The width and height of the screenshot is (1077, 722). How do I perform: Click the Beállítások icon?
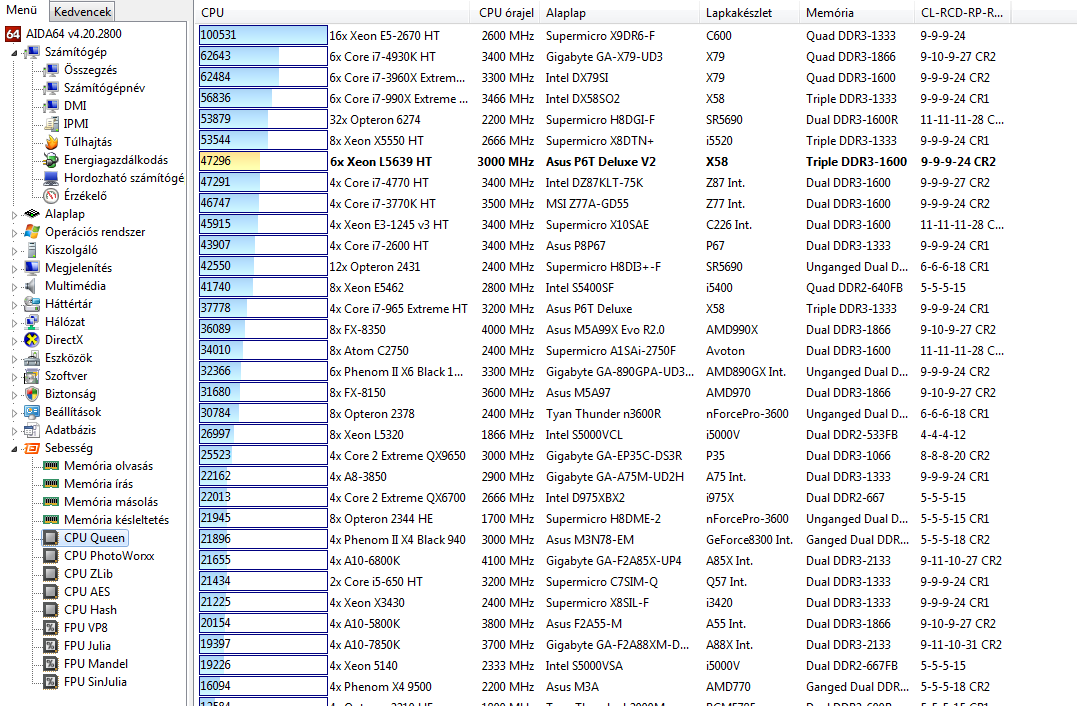(x=32, y=412)
